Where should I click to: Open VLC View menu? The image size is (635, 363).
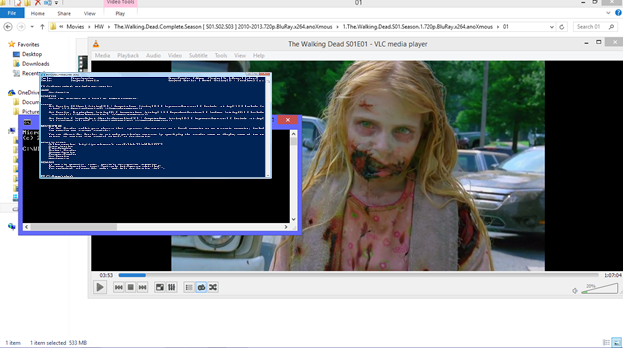[x=240, y=56]
